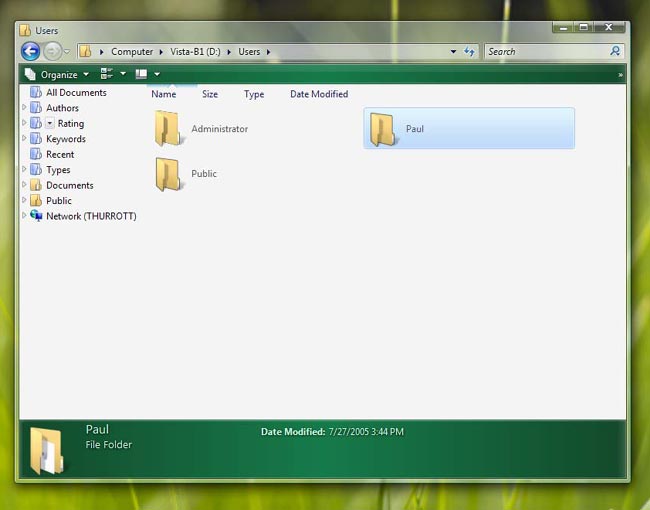Select the Public folder in file list
Viewport: 650px width, 510px height.
tap(167, 174)
